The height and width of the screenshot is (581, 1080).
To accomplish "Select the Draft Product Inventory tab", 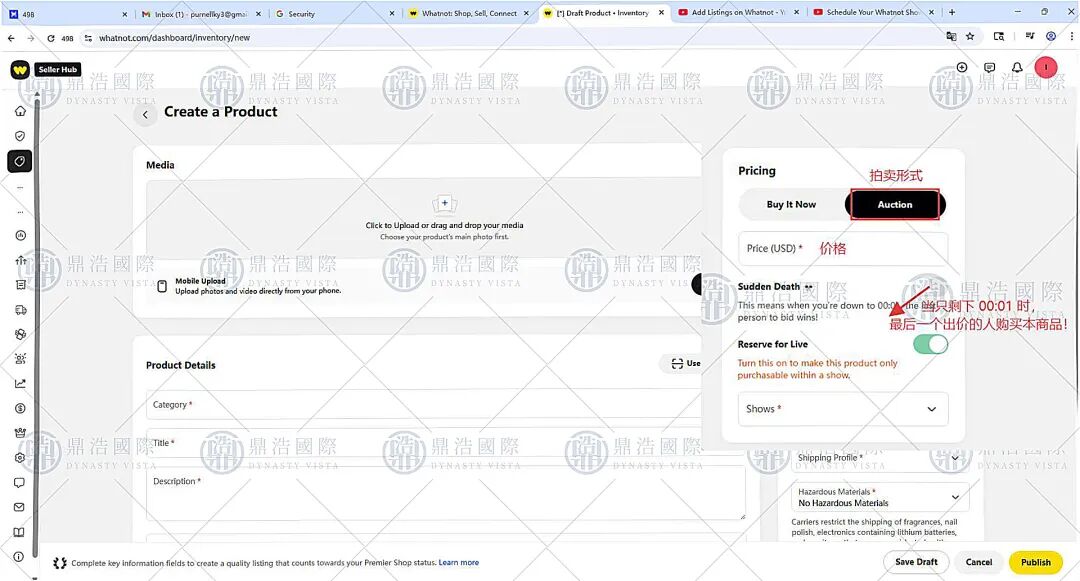I will tap(603, 12).
